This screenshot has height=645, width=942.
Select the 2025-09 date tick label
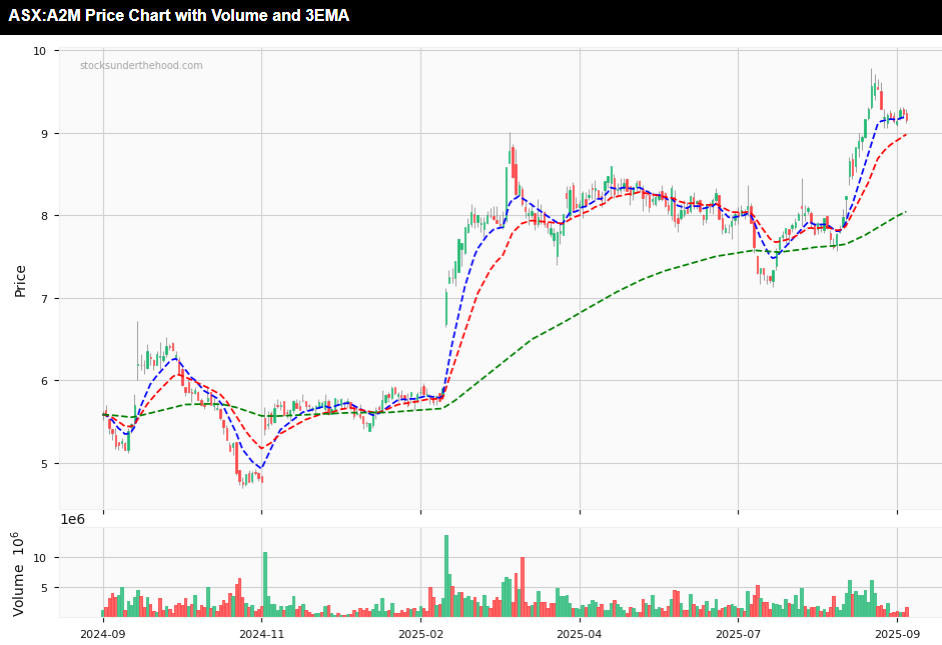pos(897,633)
